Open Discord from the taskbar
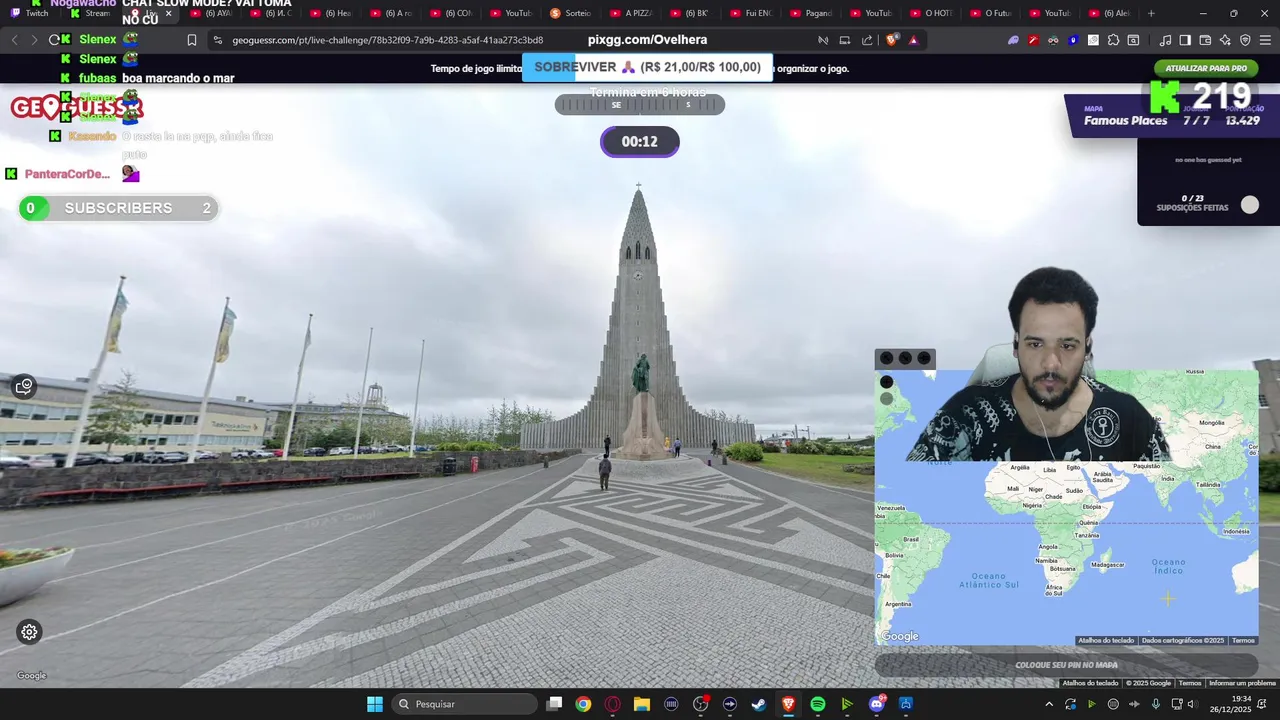The image size is (1280, 720). coord(877,704)
